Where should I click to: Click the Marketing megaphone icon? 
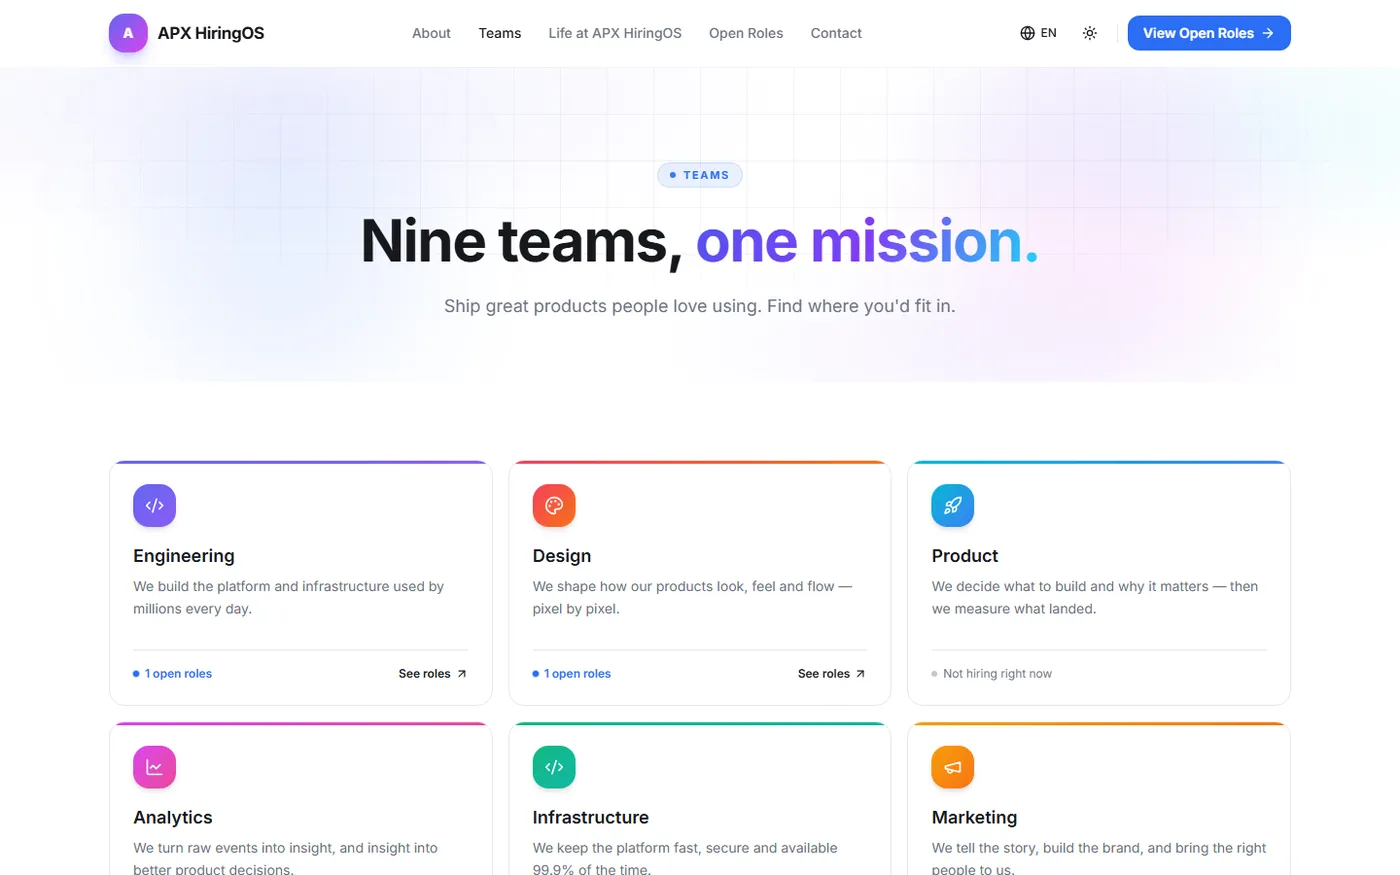tap(953, 767)
